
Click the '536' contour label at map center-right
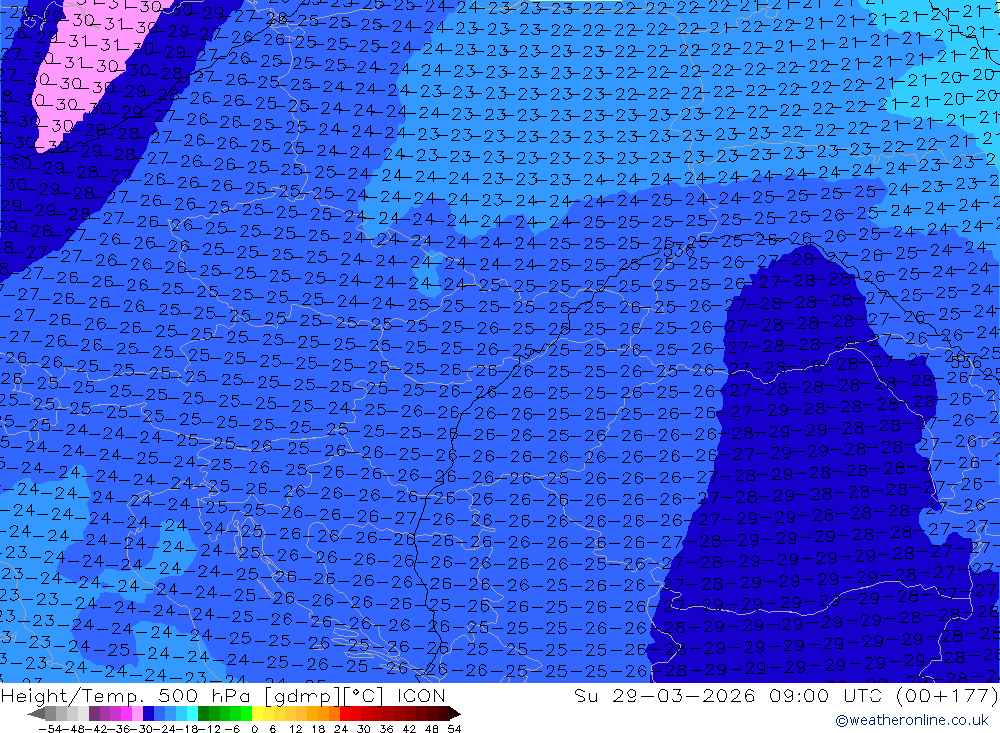679,251
